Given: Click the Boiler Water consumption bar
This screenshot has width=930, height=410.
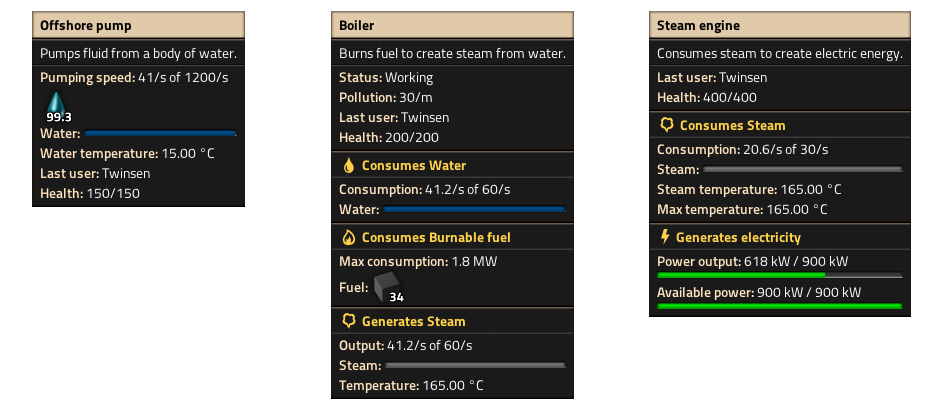Looking at the screenshot, I should [x=474, y=209].
